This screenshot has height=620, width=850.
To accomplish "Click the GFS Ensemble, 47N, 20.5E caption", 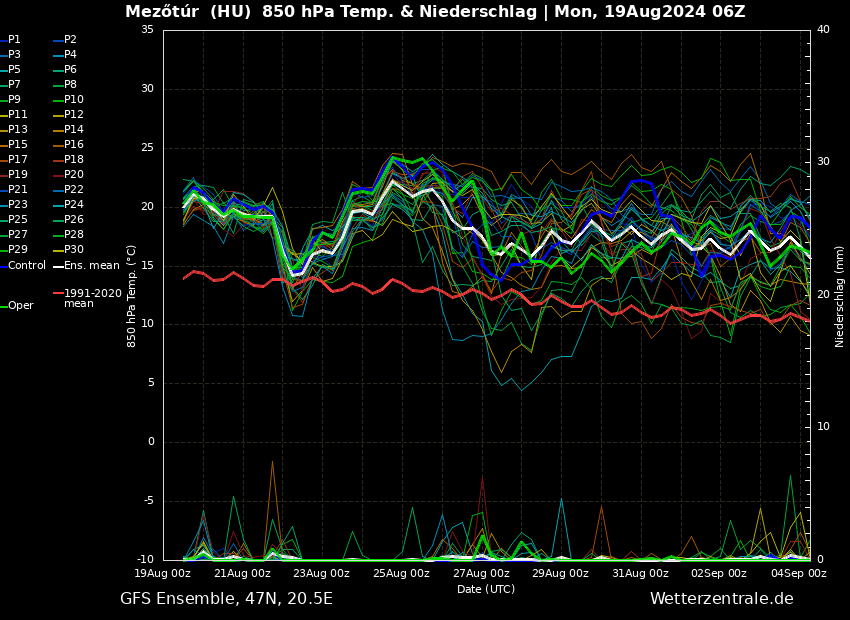I will click(x=226, y=599).
